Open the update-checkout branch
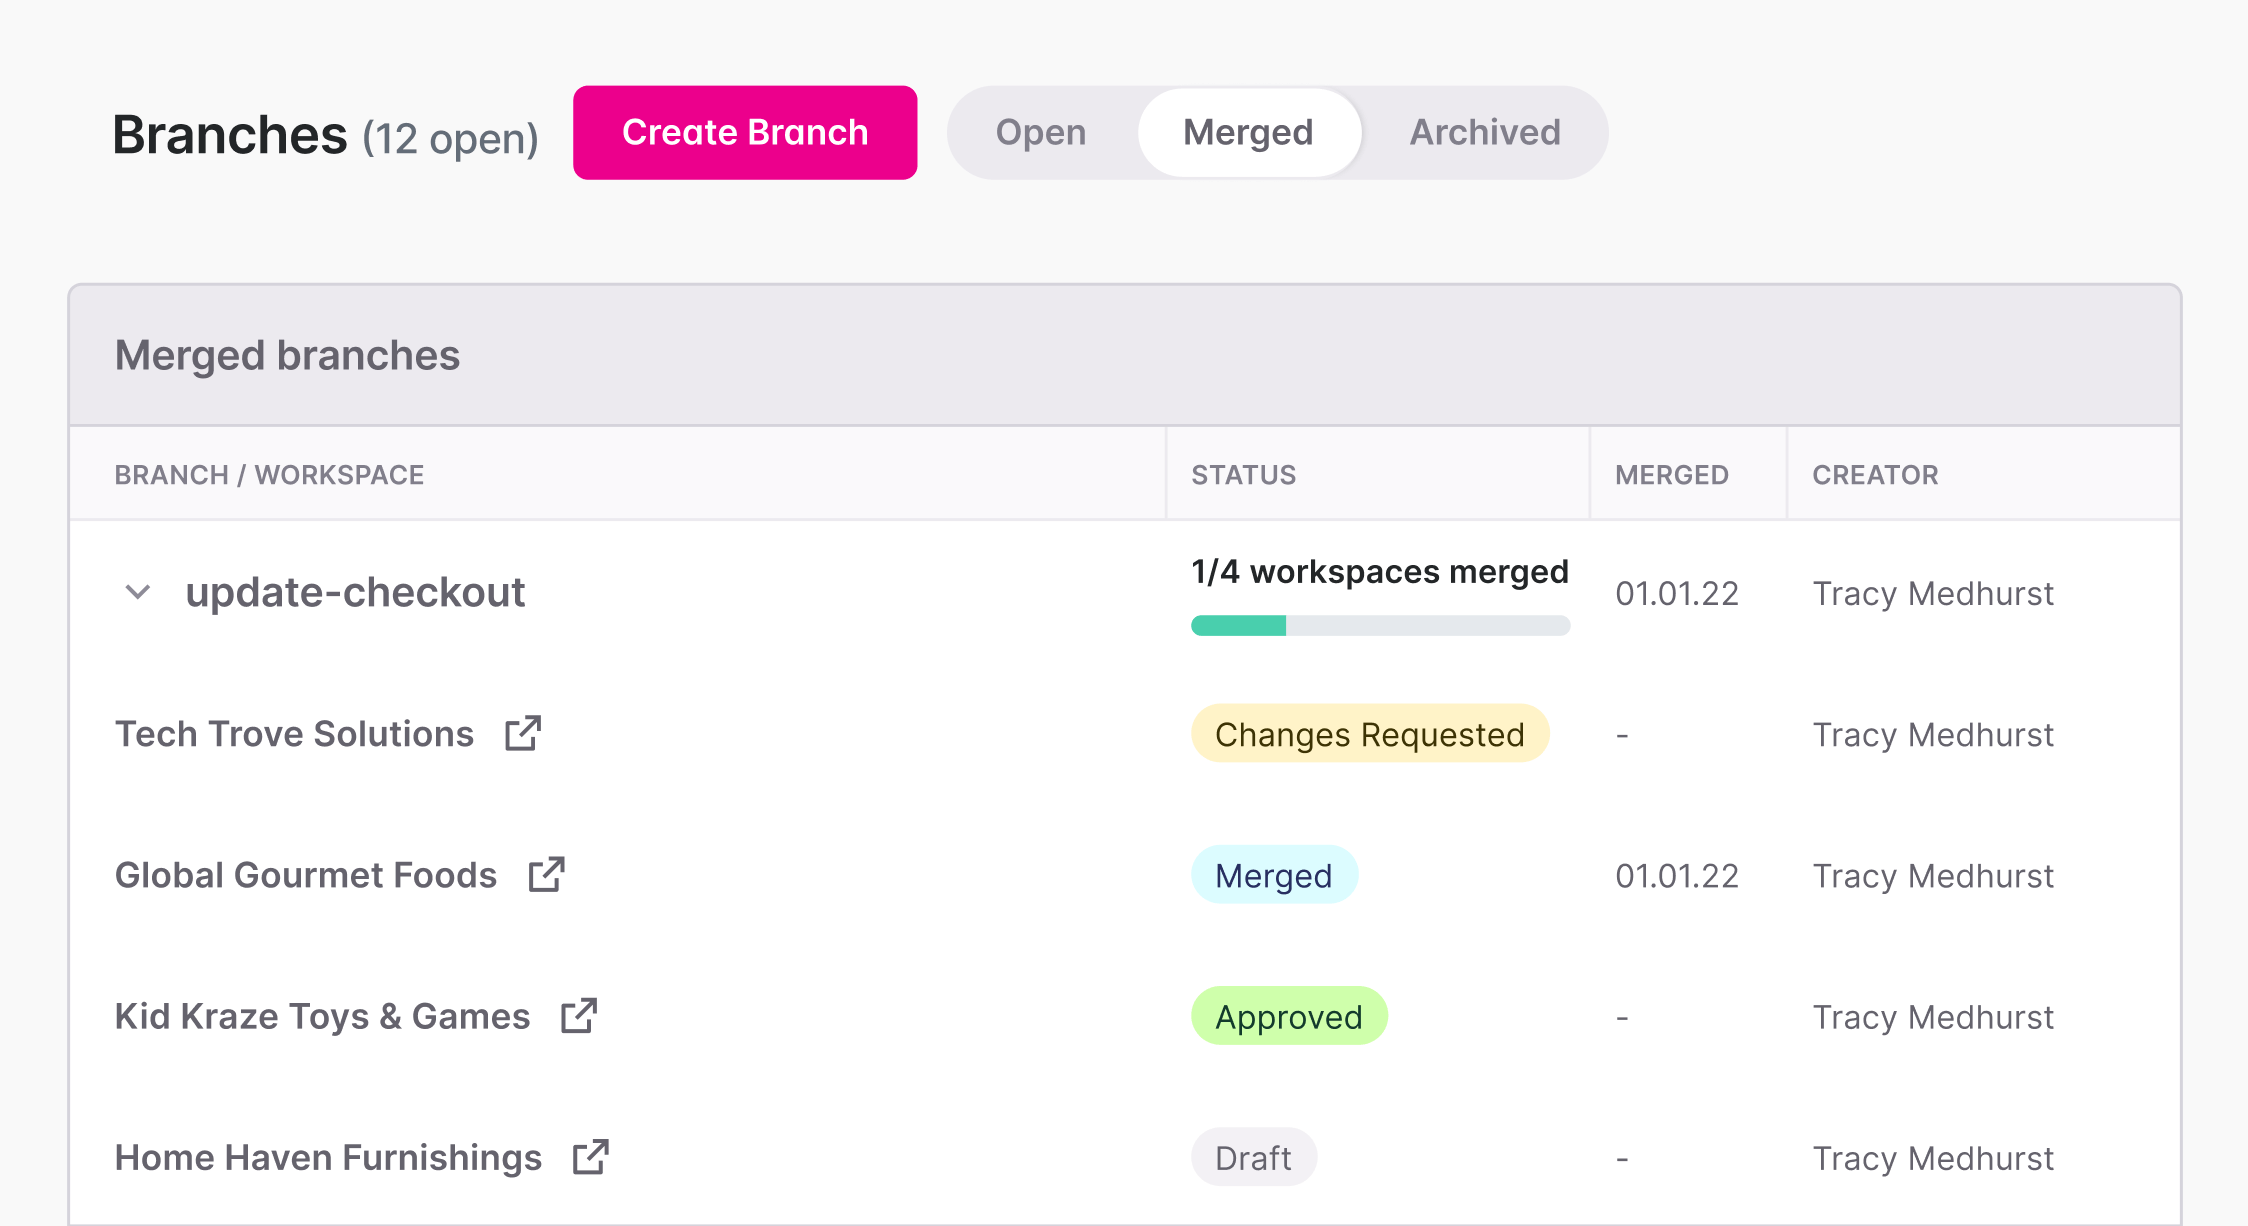This screenshot has height=1226, width=2248. [x=355, y=592]
